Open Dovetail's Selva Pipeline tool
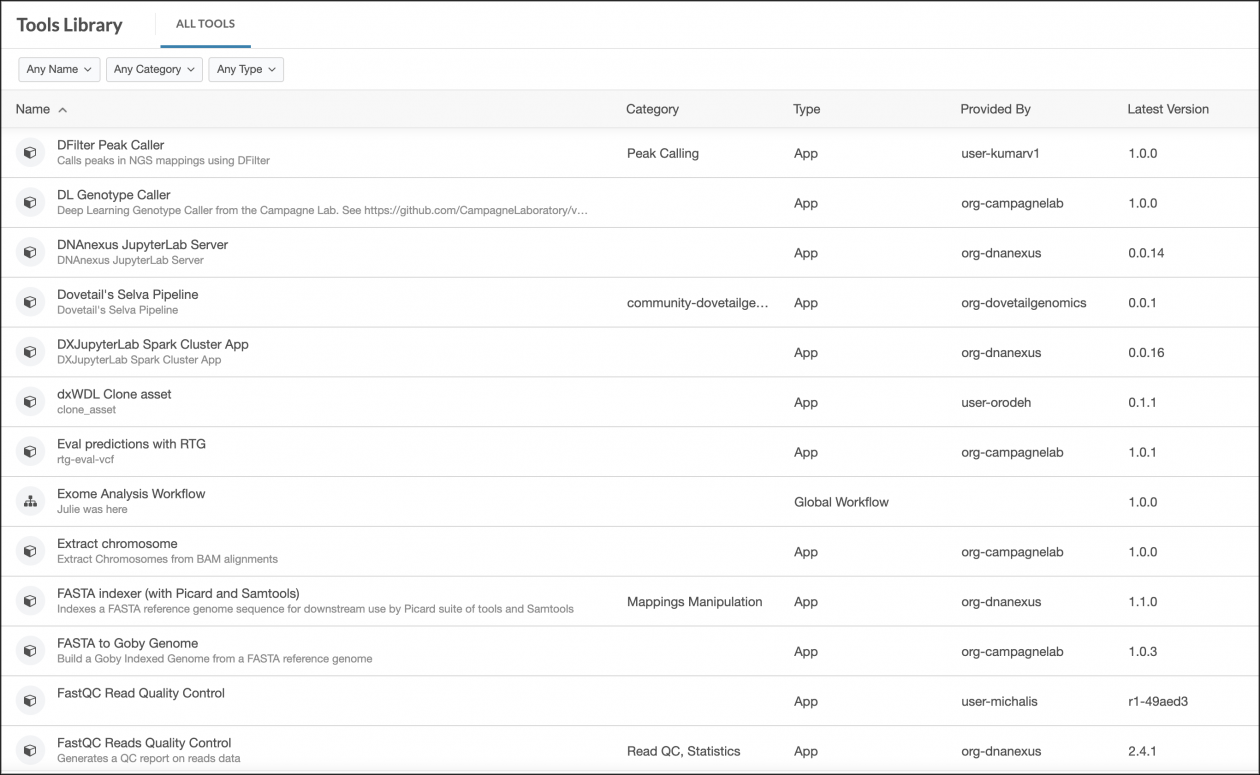Screen dimensions: 1260x775 pyautogui.click(x=127, y=294)
